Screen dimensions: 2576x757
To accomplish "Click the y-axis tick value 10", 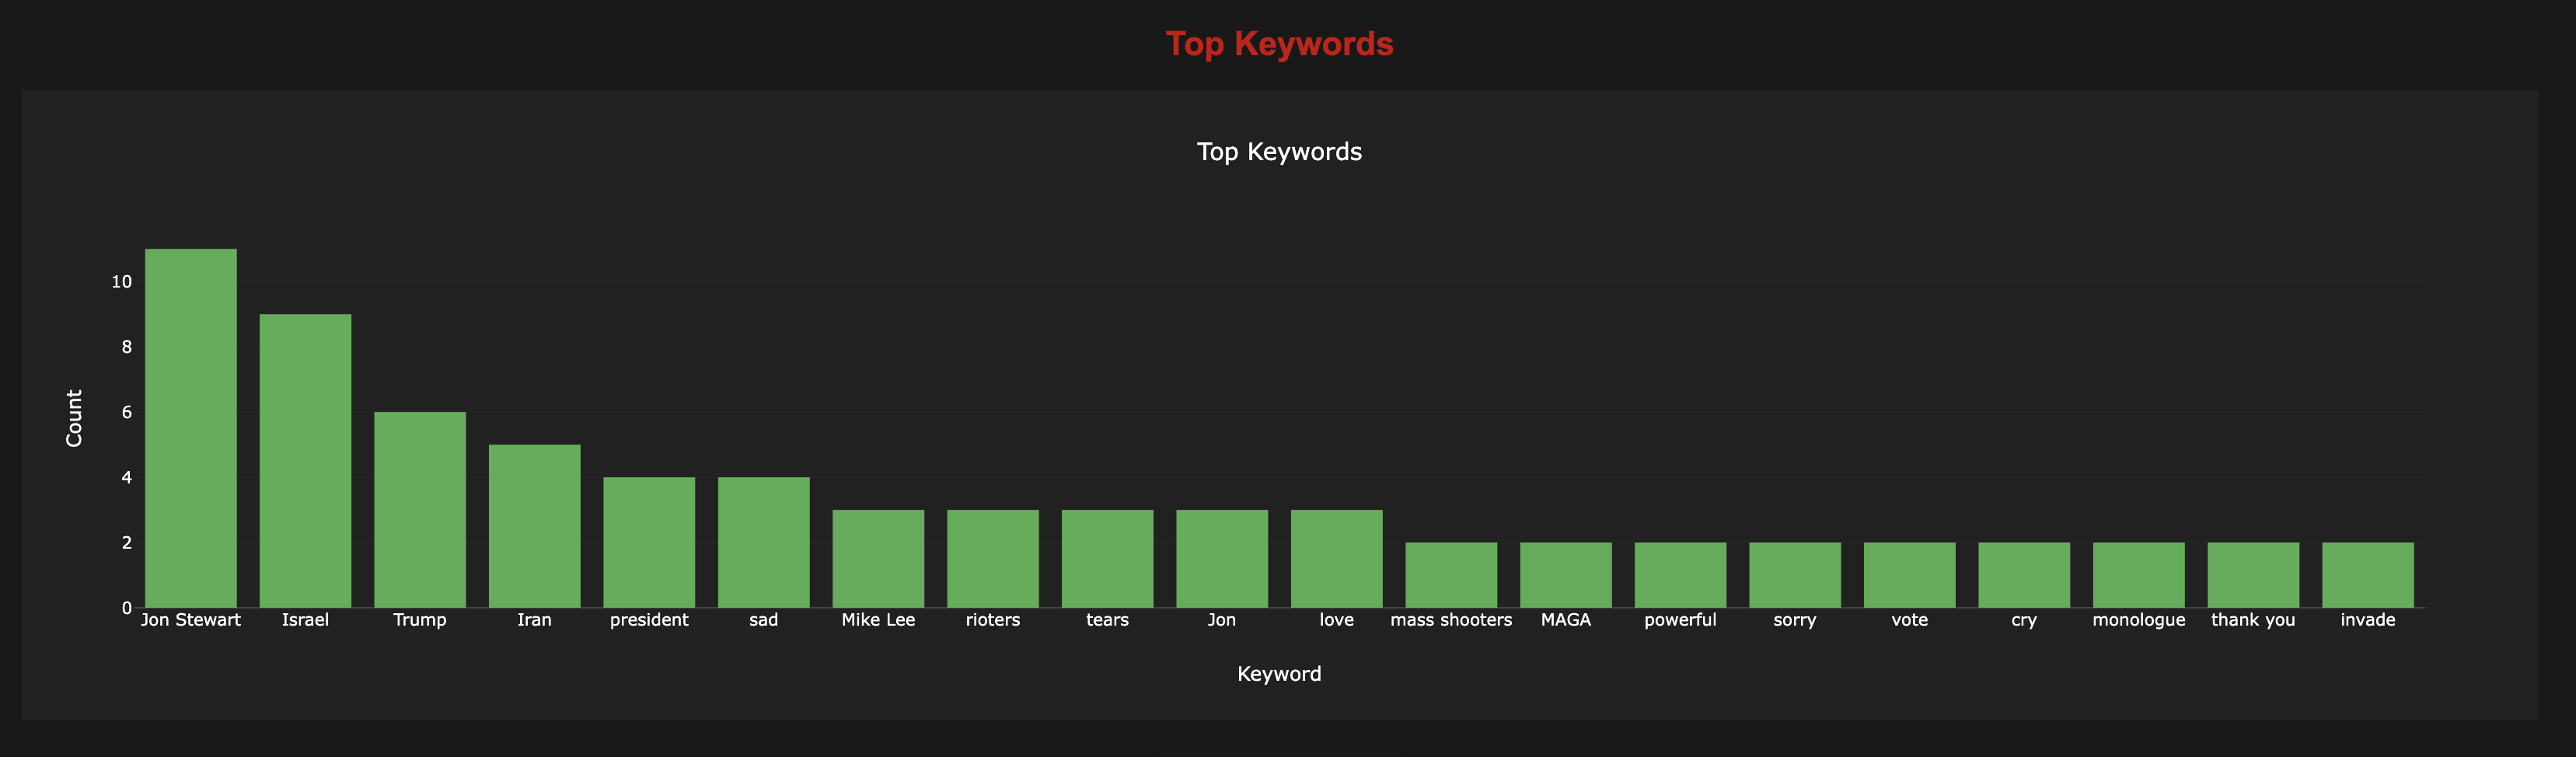I will pos(122,282).
